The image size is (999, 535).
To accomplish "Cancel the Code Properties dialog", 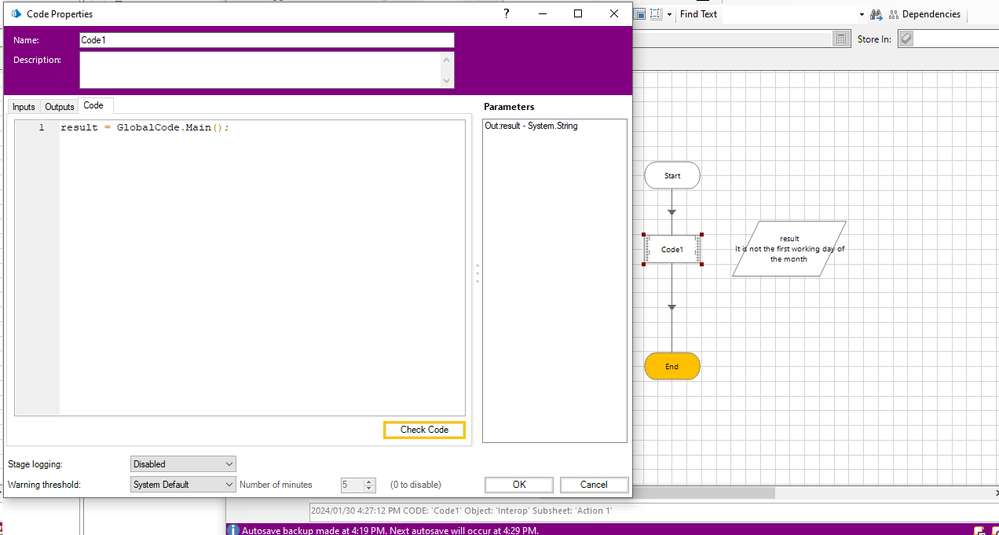I will click(x=593, y=485).
